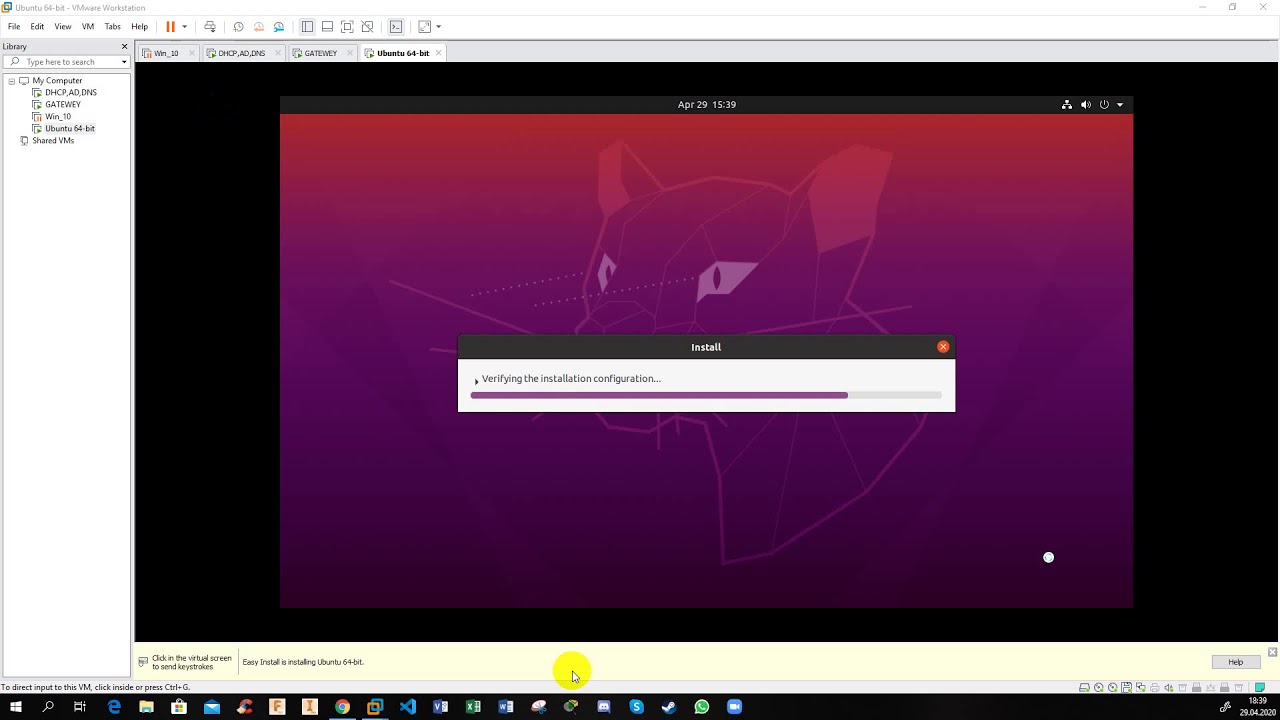Toggle the library sidebar view icon
Image resolution: width=1280 pixels, height=720 pixels.
(x=307, y=27)
